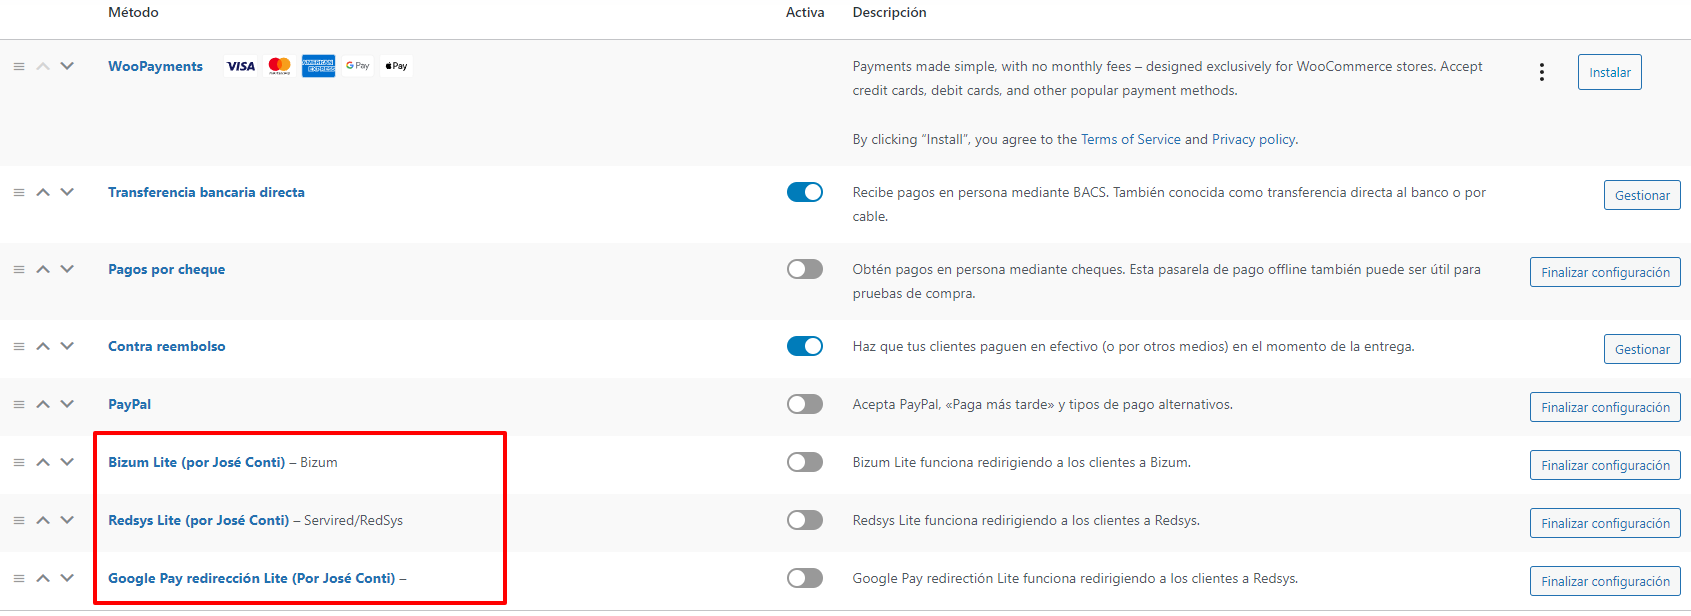Enable Google Pay redirección Lite toggle
The image size is (1691, 616).
tap(805, 578)
